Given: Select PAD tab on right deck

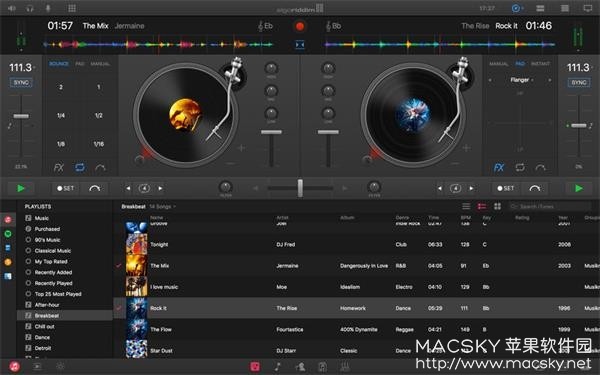Looking at the screenshot, I should [x=520, y=64].
